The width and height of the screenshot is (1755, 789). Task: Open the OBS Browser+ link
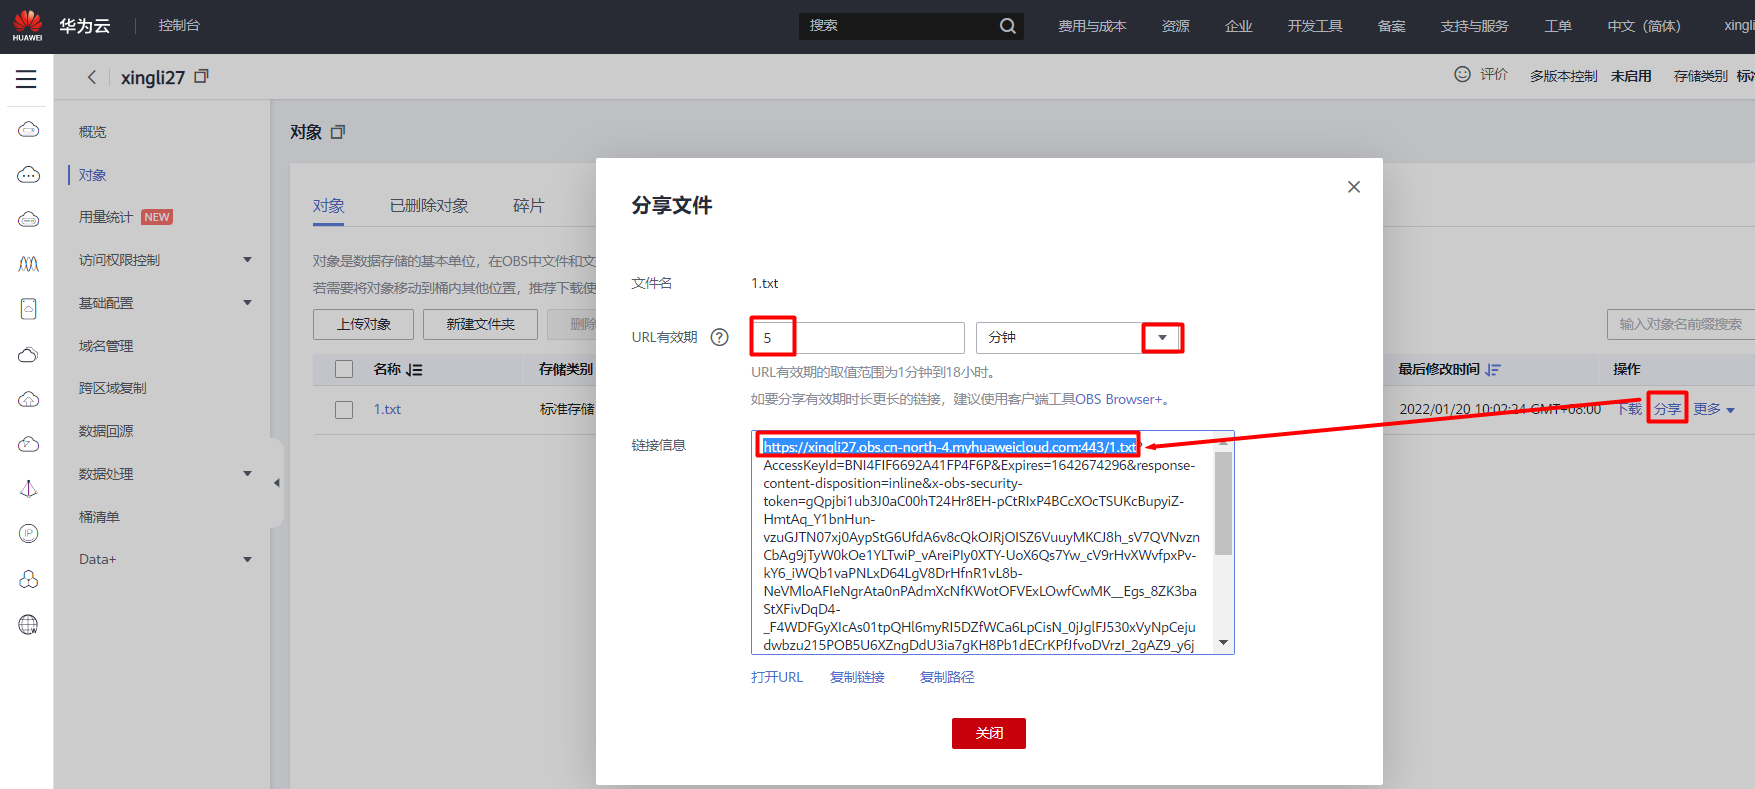pos(1118,399)
